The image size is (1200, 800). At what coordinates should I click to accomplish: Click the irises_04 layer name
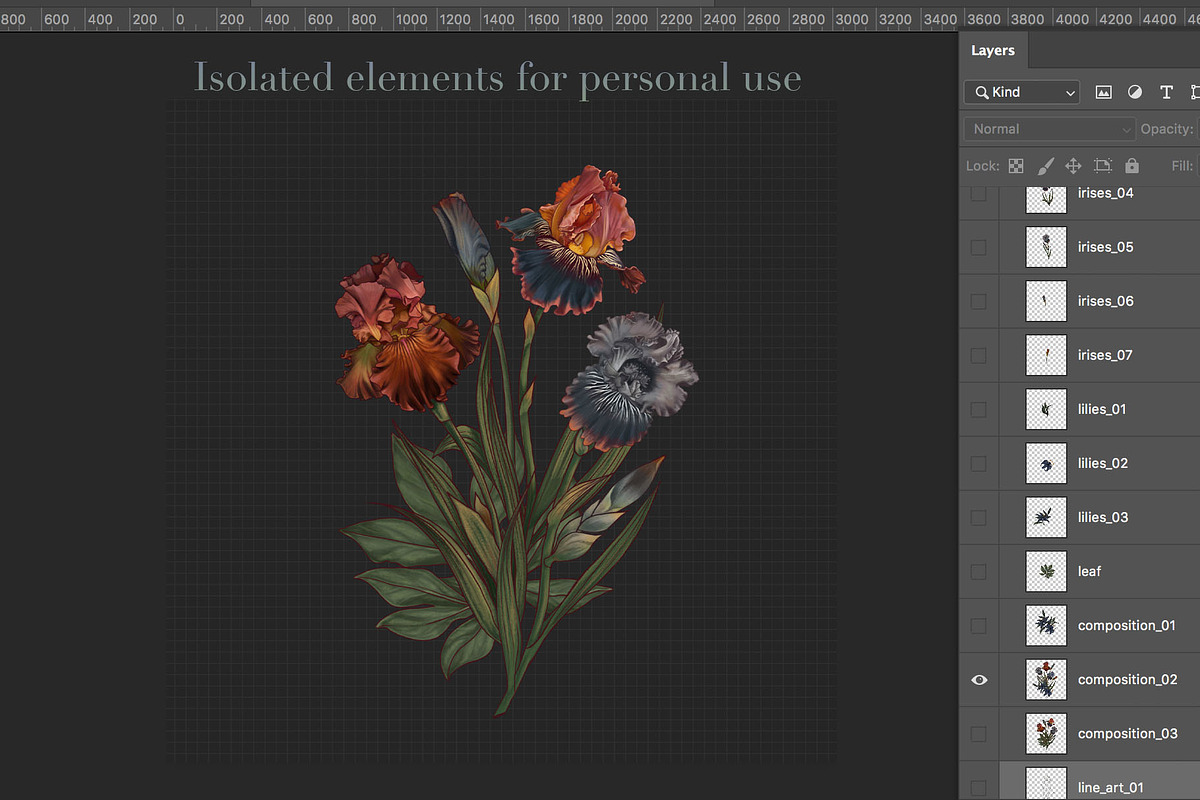[1106, 193]
